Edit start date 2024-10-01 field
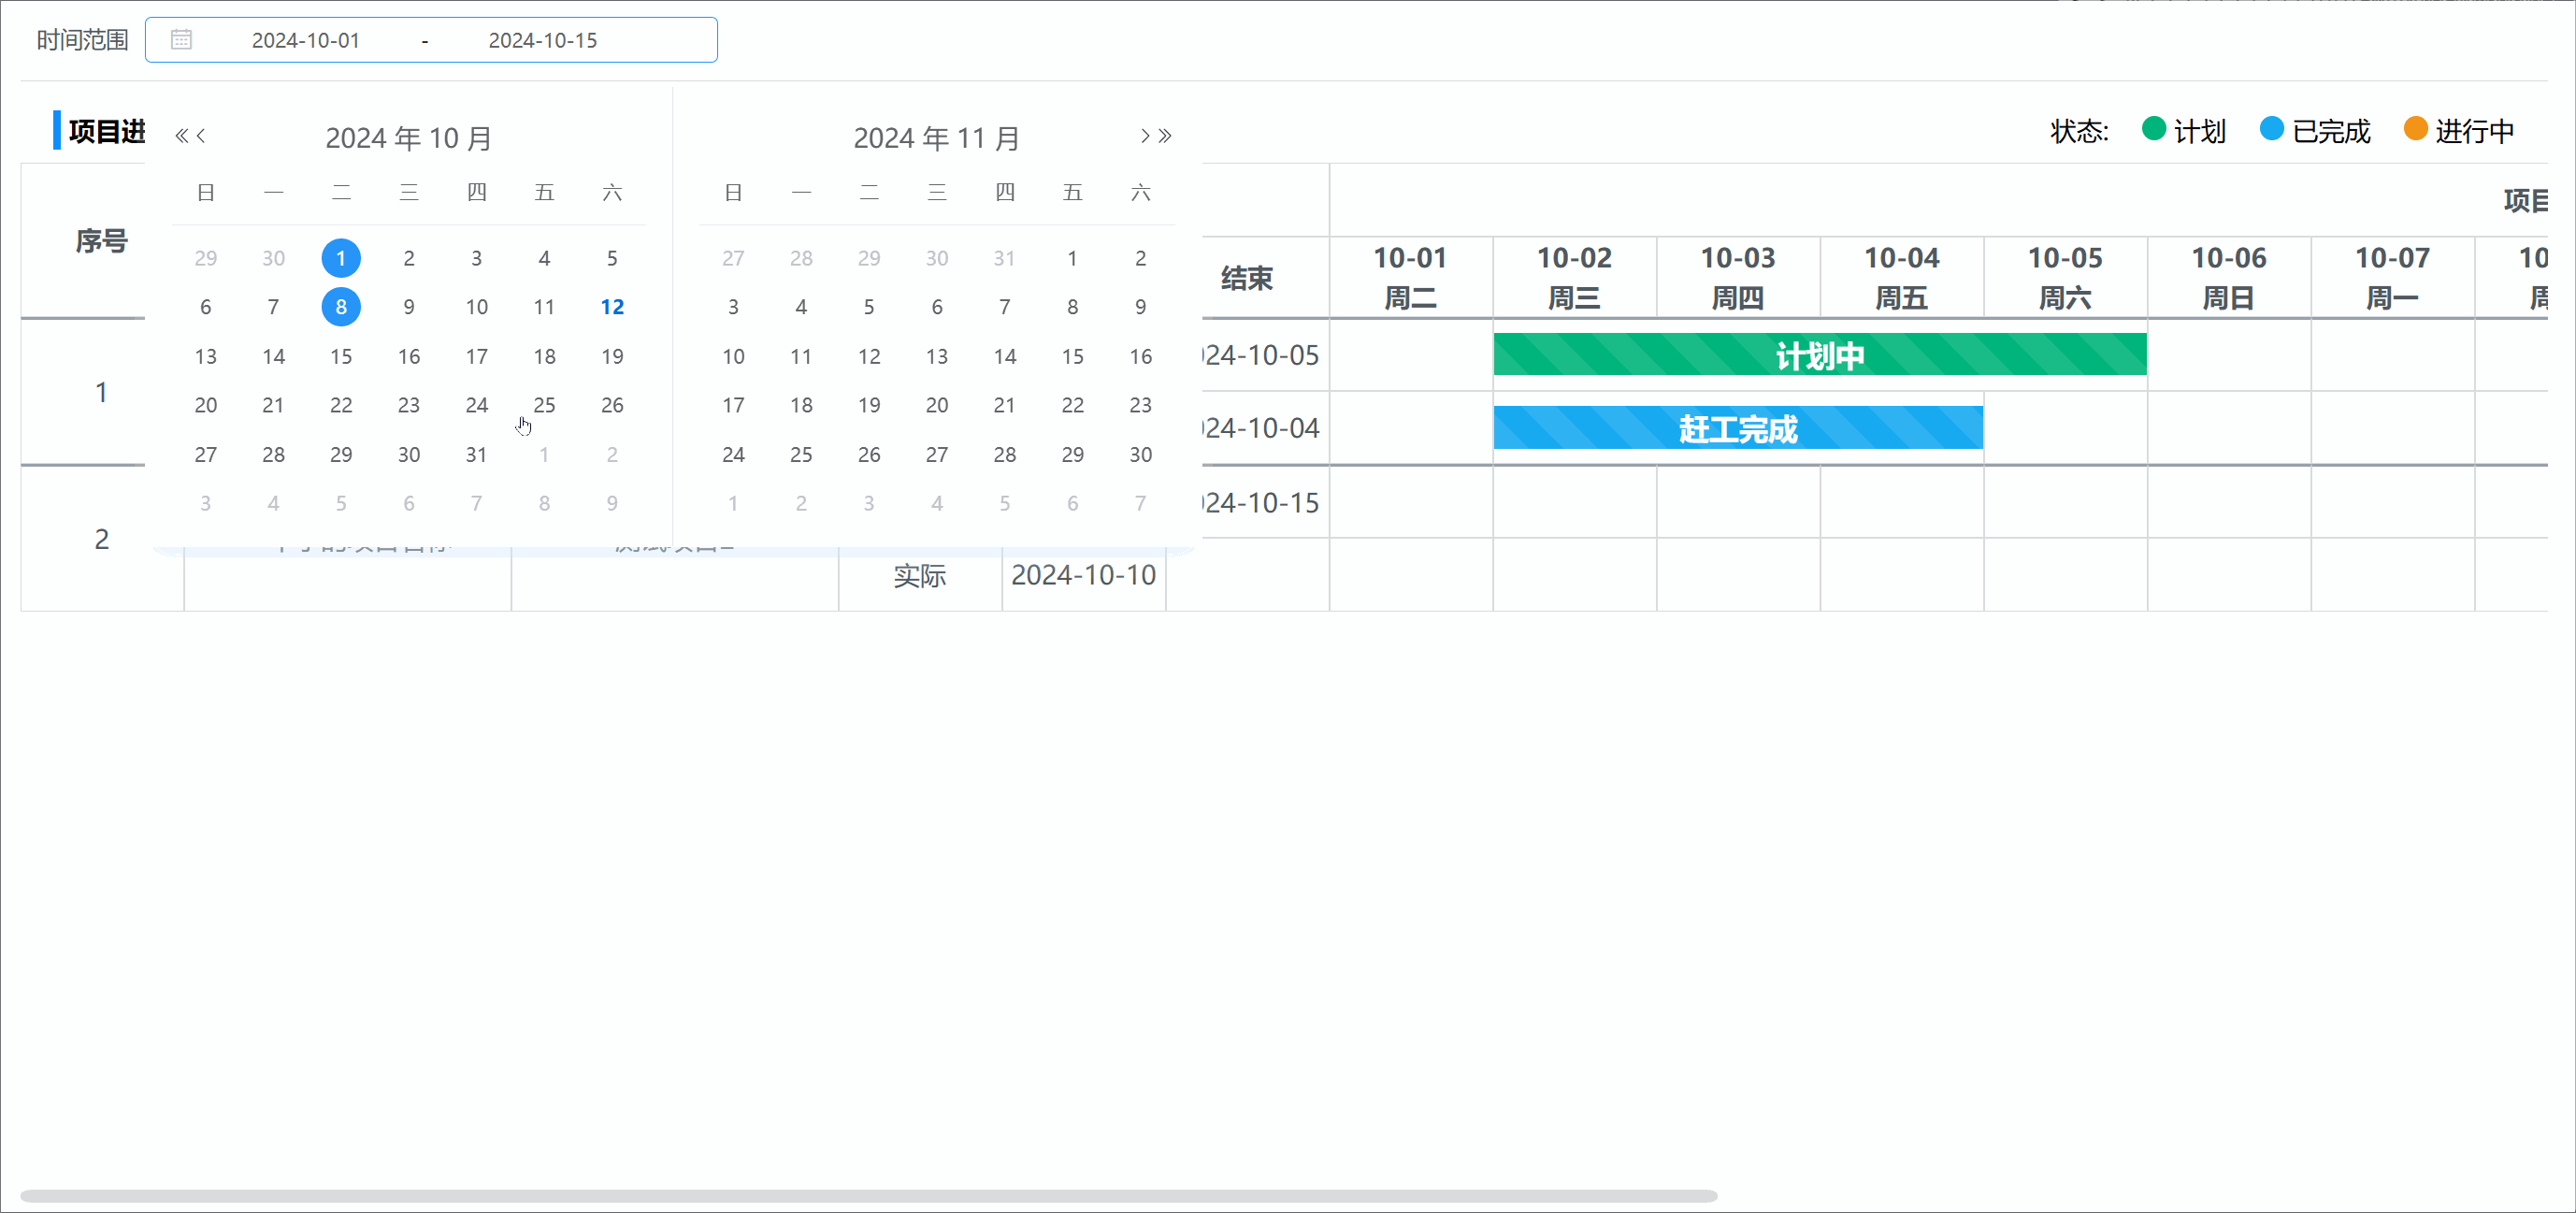The width and height of the screenshot is (2576, 1213). (x=305, y=40)
